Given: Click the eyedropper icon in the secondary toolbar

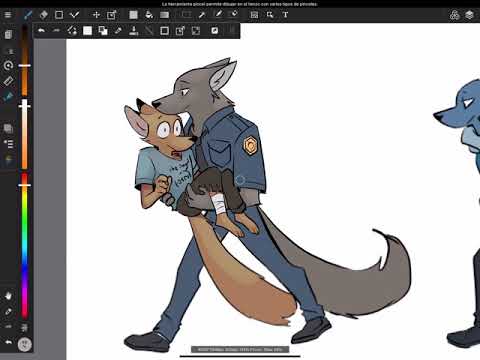Looking at the screenshot, I should tap(118, 31).
